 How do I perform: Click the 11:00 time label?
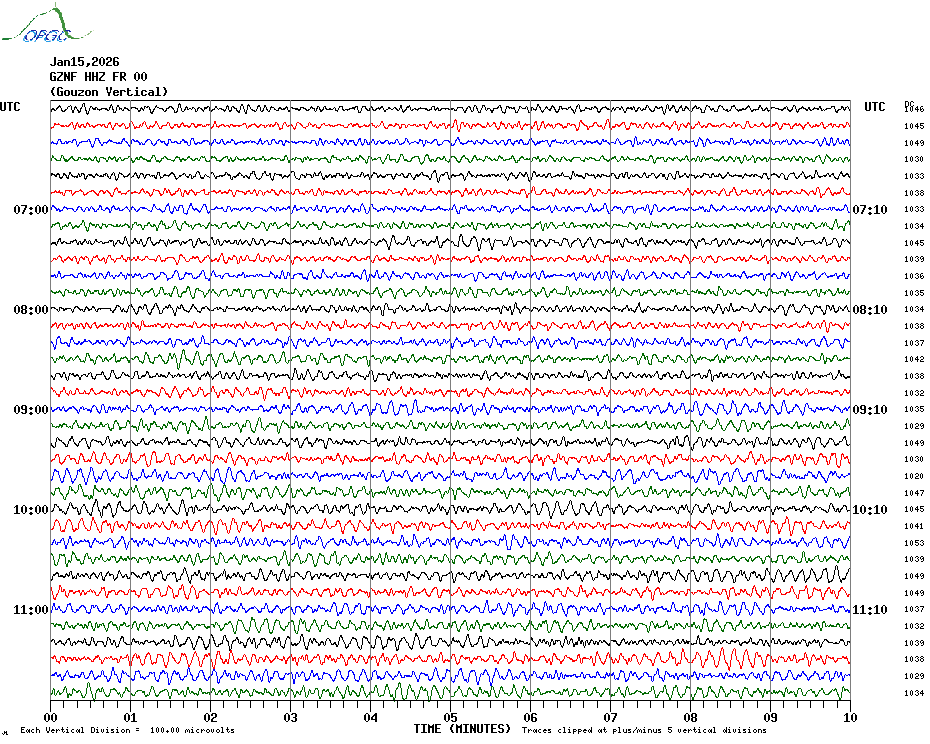pos(31,610)
